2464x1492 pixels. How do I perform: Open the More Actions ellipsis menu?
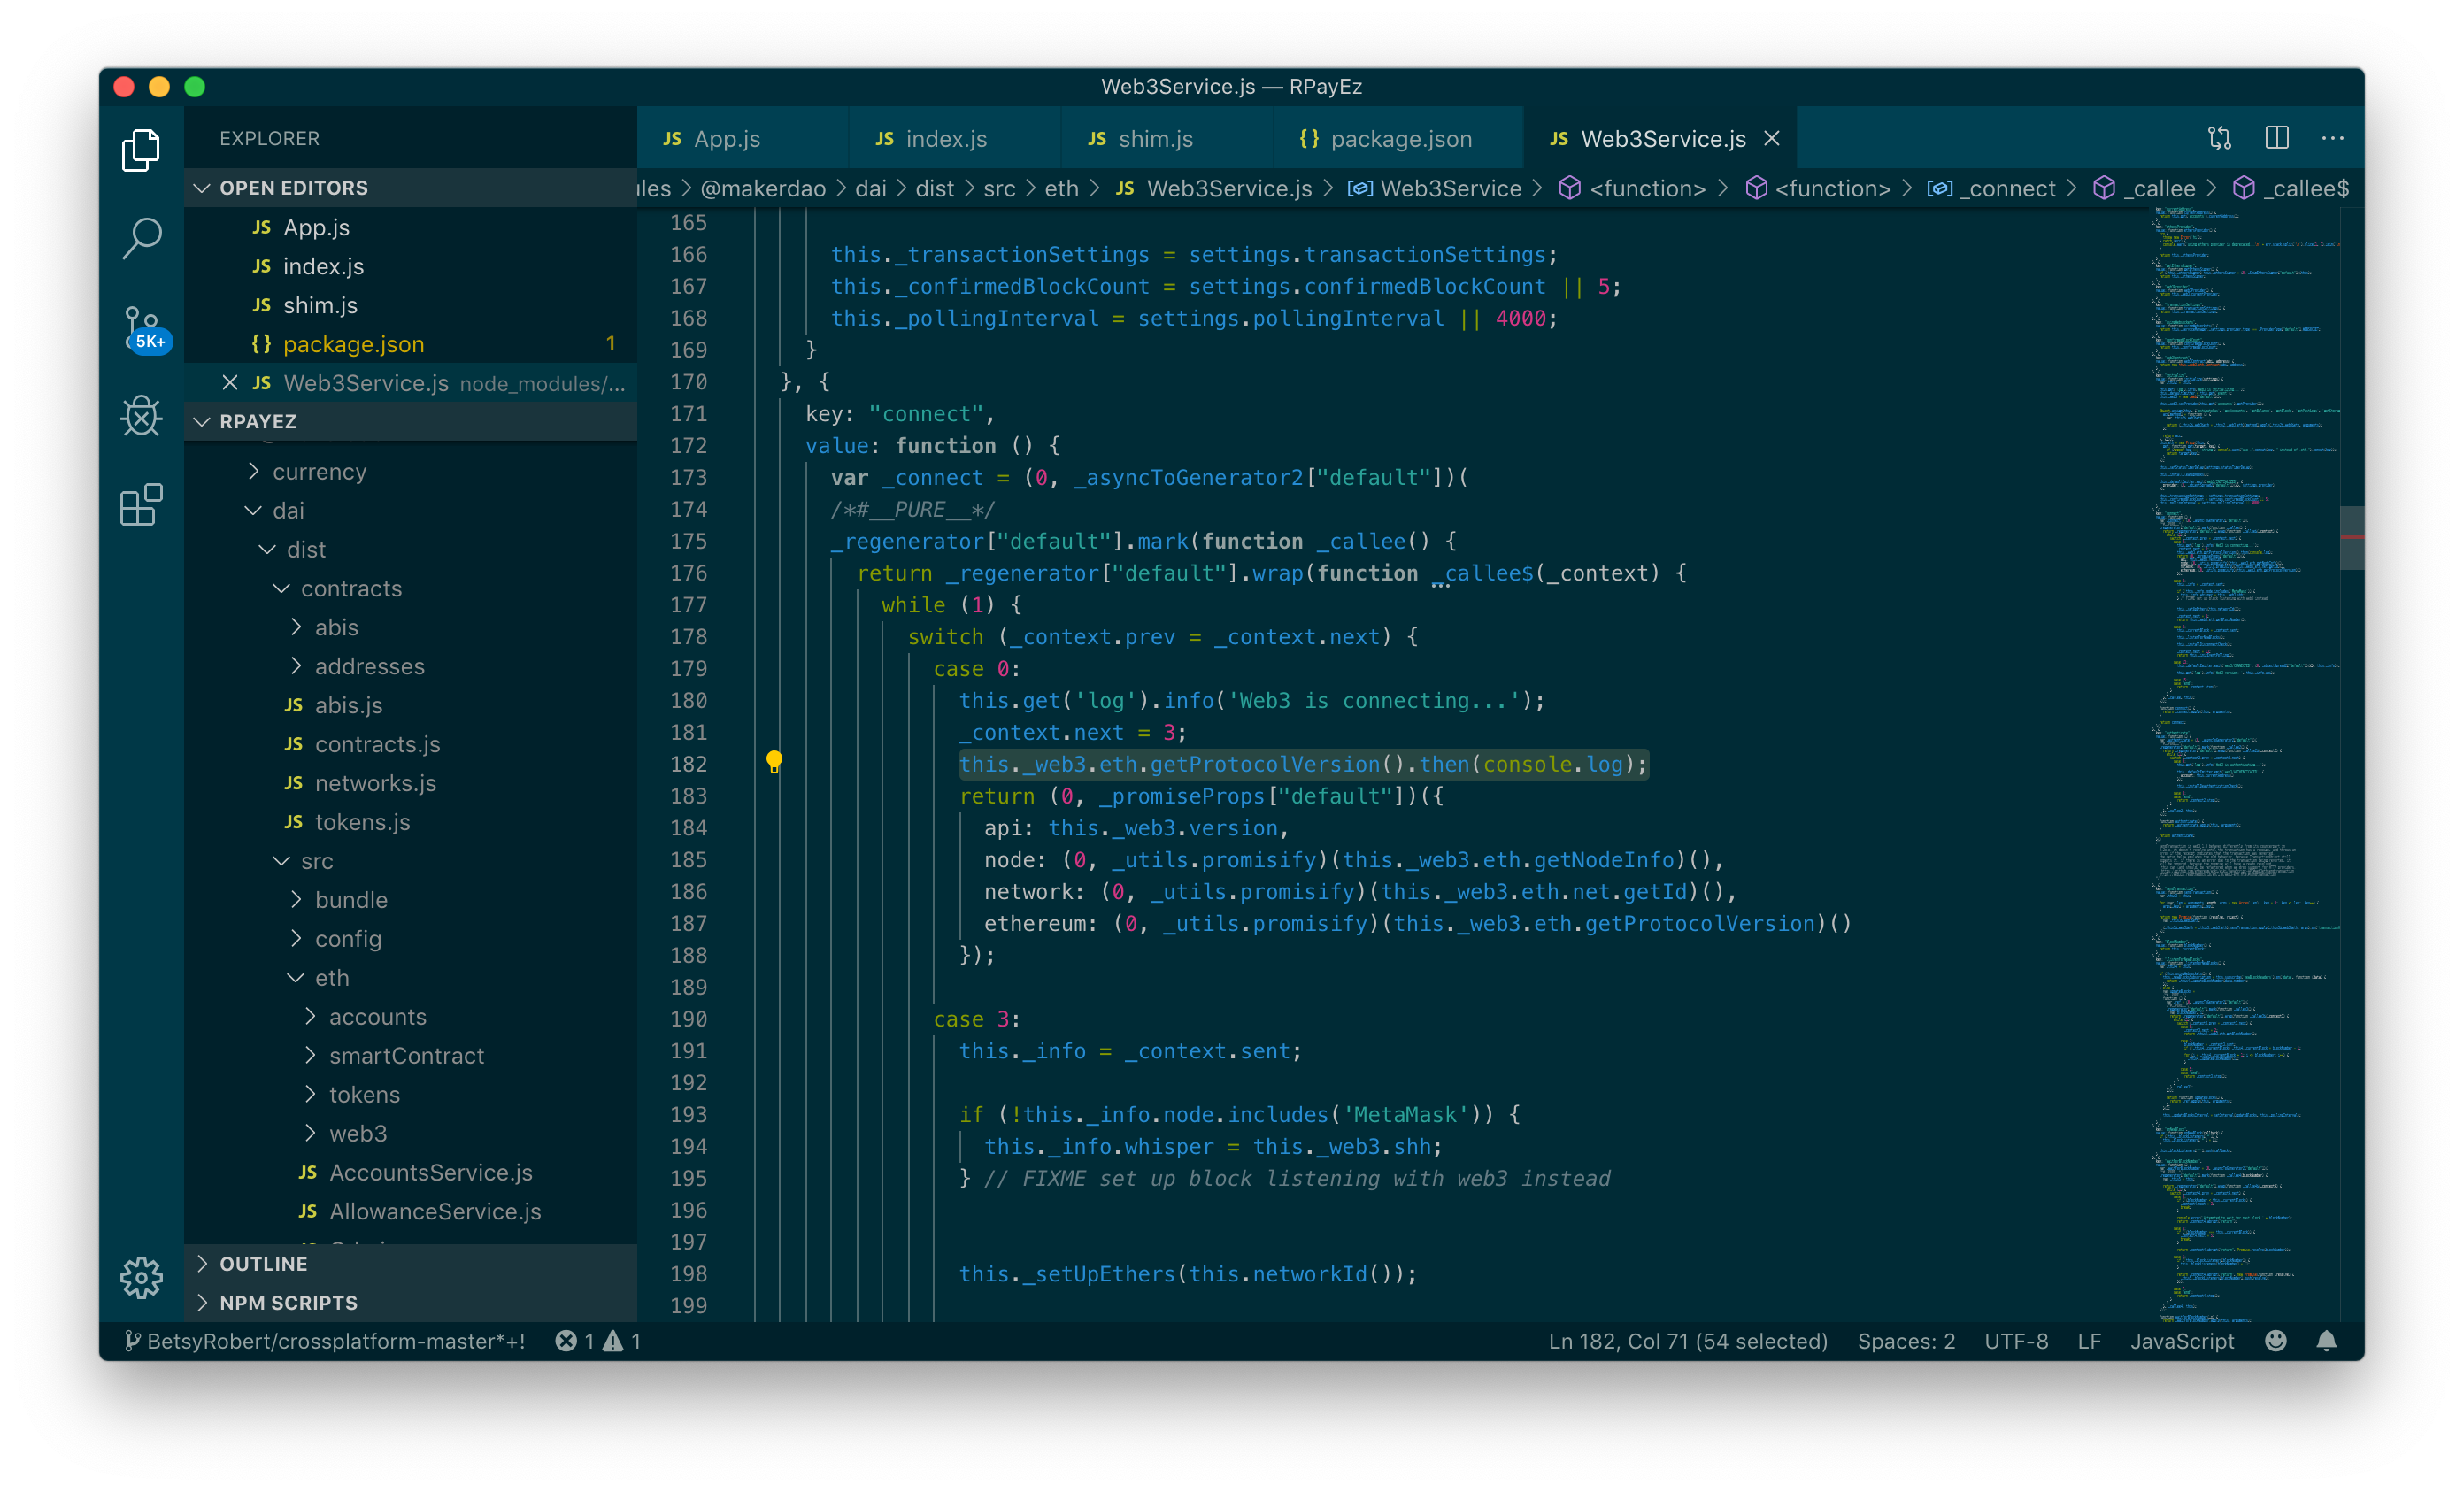coord(2333,138)
